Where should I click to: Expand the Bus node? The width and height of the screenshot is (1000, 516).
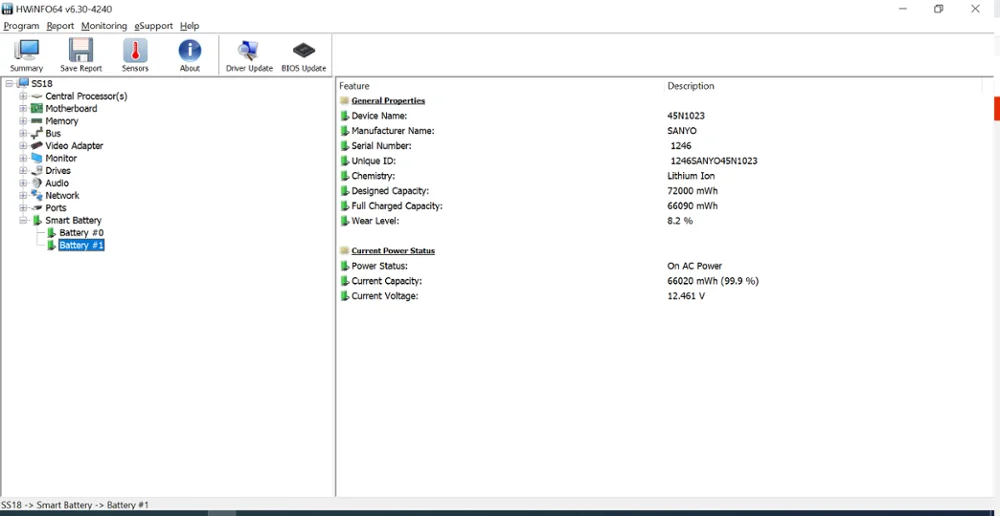23,133
